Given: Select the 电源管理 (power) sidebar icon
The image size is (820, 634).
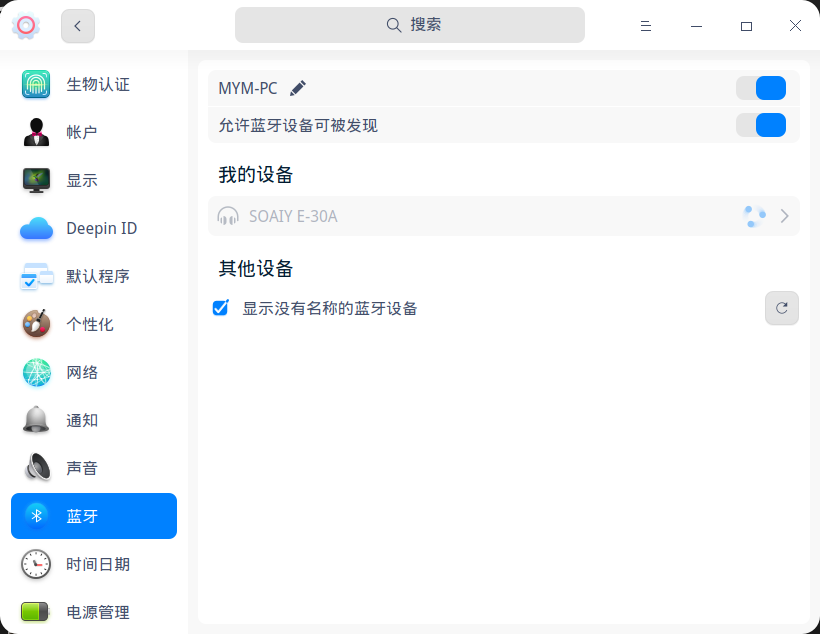Looking at the screenshot, I should click(x=36, y=612).
